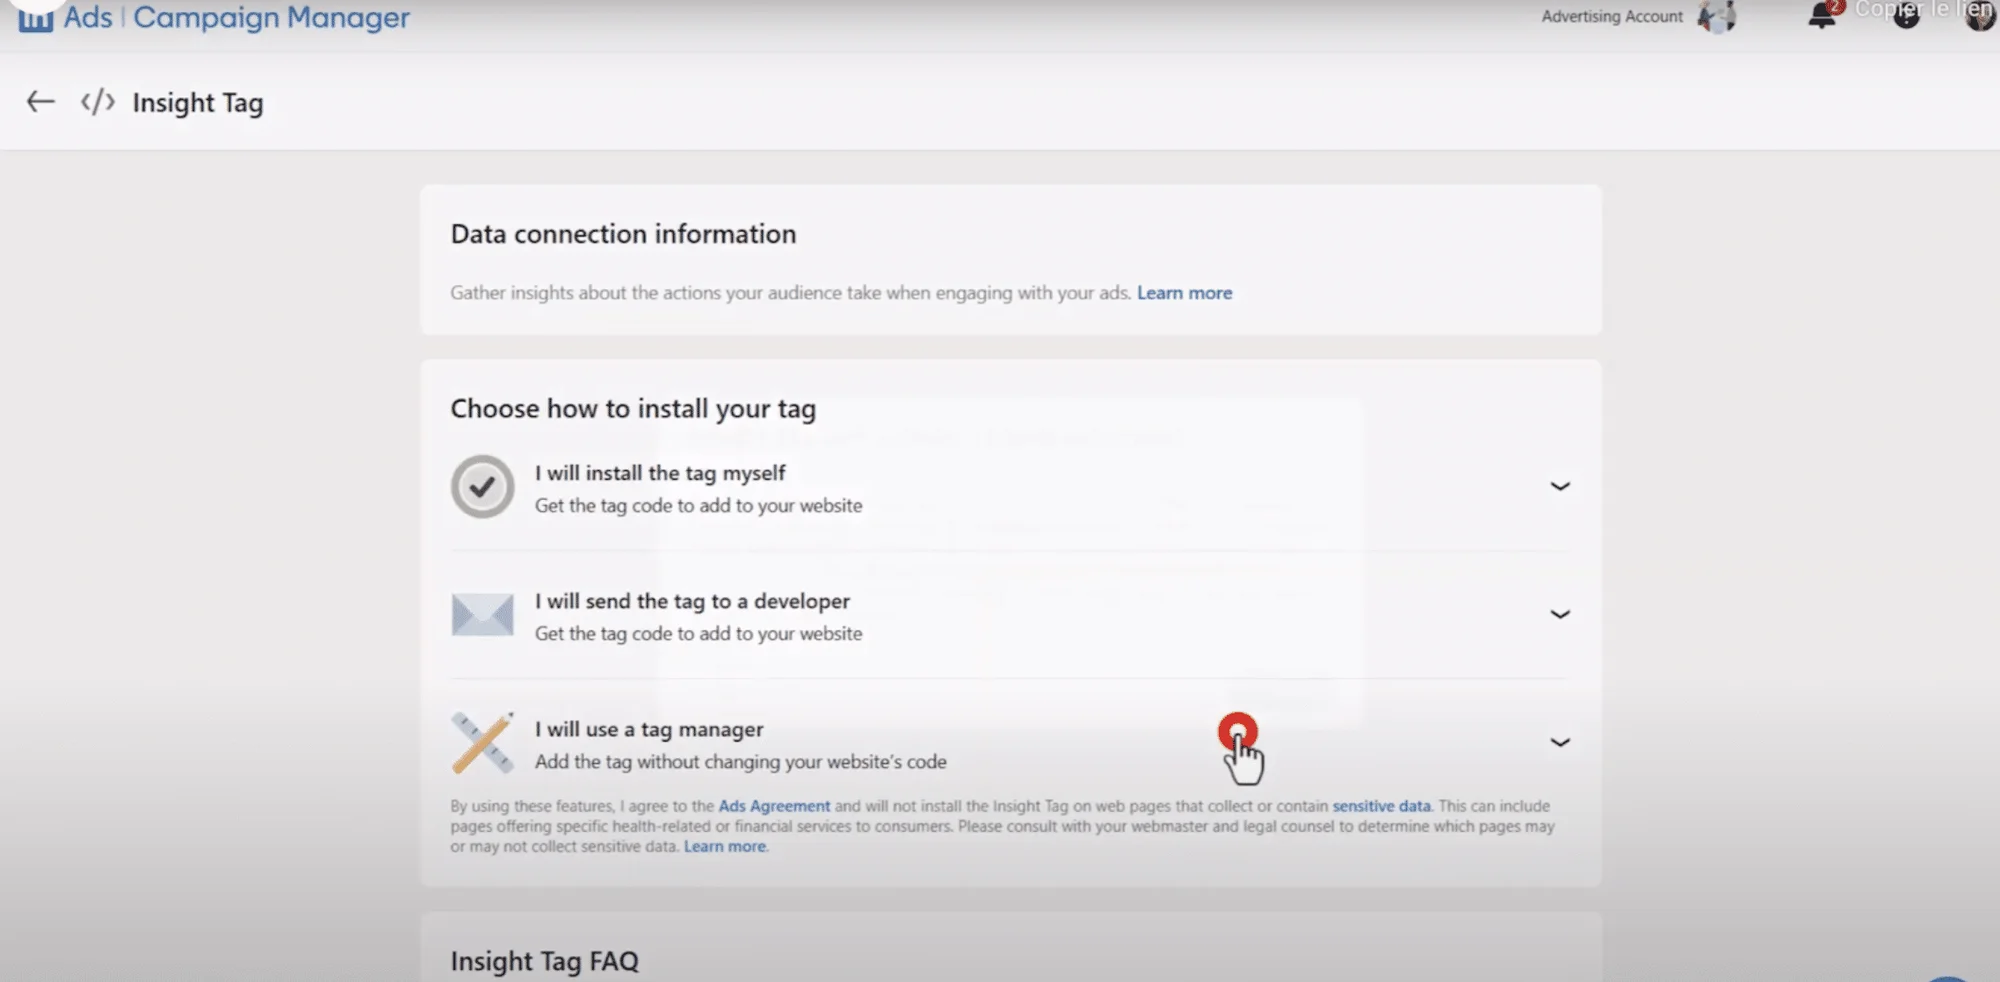This screenshot has width=2000, height=982.
Task: Click the Advertising Account label
Action: [1612, 17]
